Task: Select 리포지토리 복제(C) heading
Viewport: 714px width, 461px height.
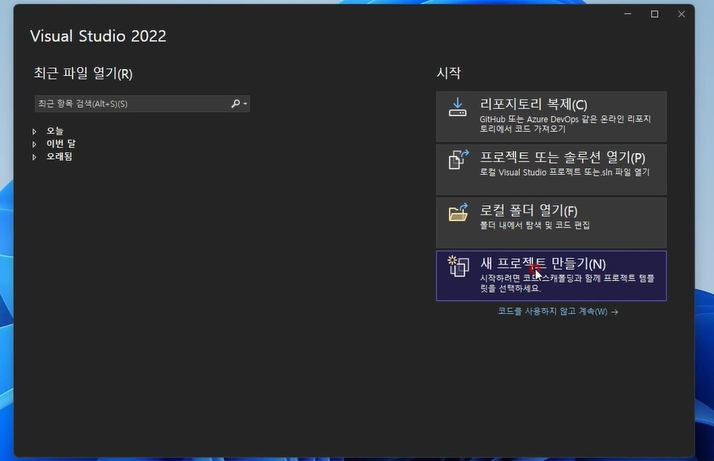Action: pyautogui.click(x=533, y=104)
